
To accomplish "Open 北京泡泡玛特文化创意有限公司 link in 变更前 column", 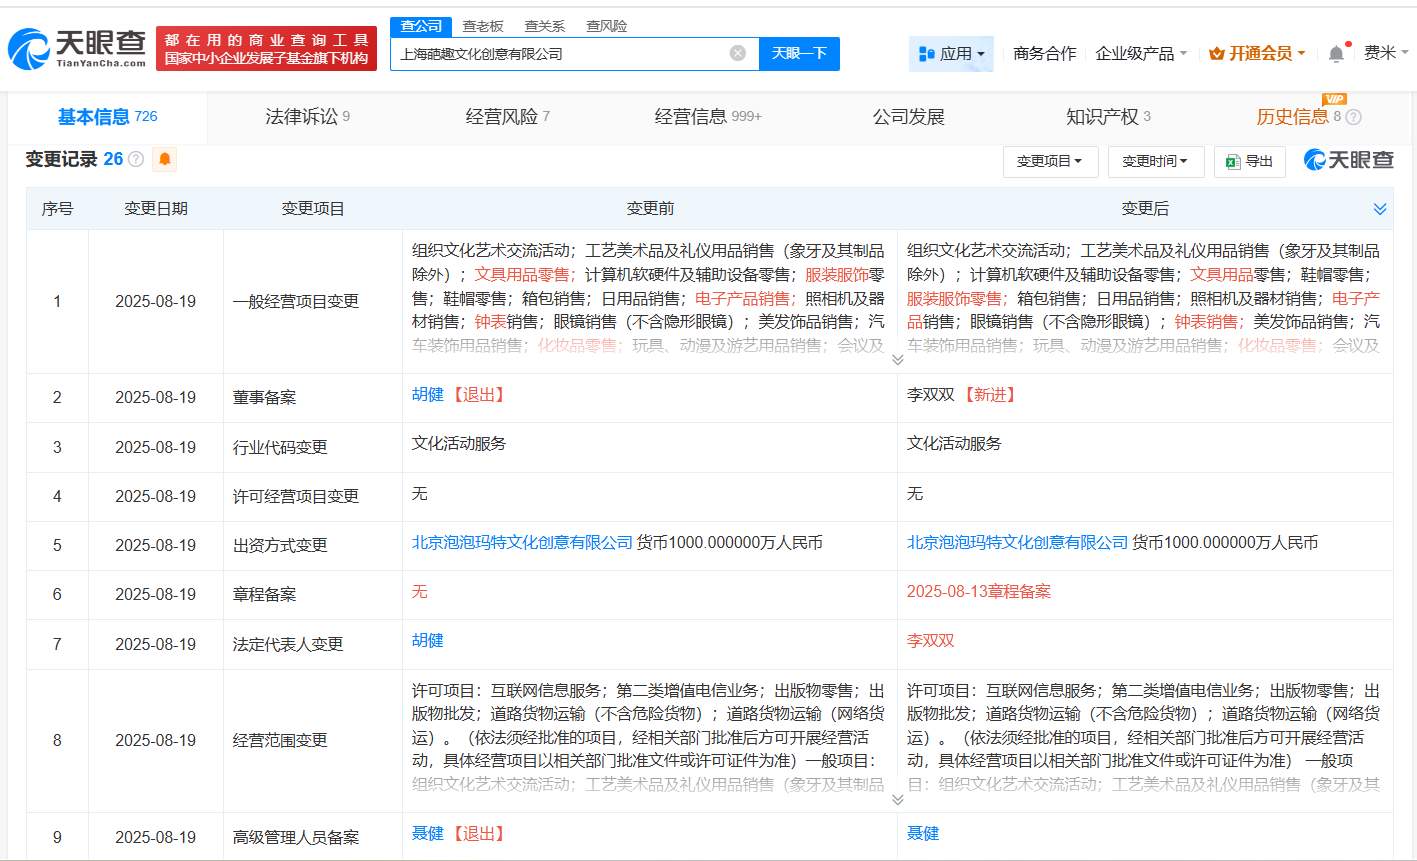I will click(x=522, y=542).
